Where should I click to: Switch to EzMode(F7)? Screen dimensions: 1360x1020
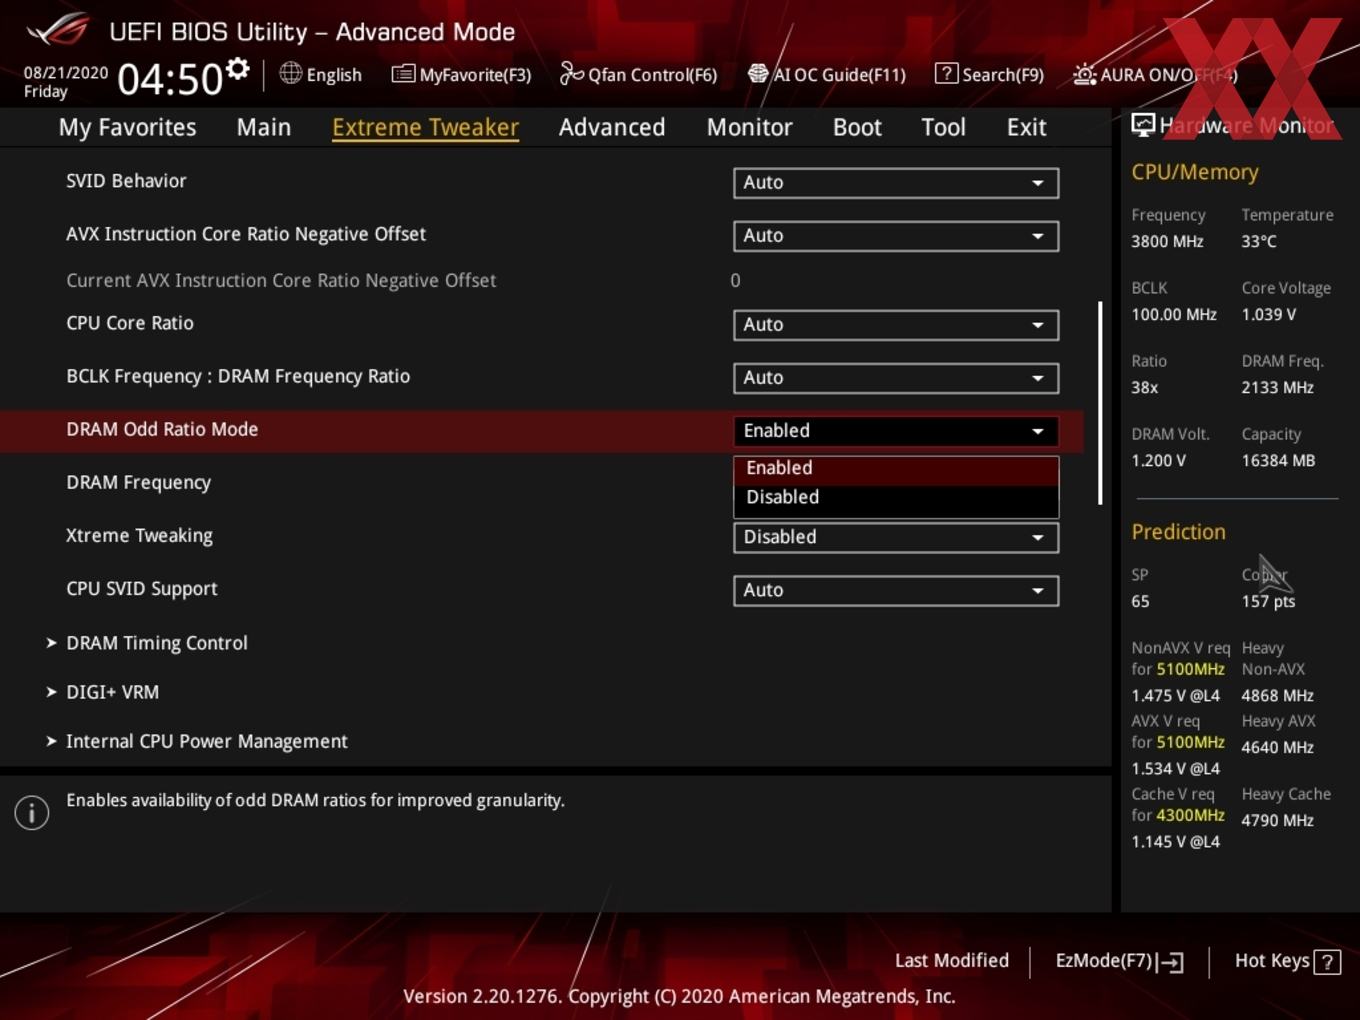pyautogui.click(x=1120, y=961)
